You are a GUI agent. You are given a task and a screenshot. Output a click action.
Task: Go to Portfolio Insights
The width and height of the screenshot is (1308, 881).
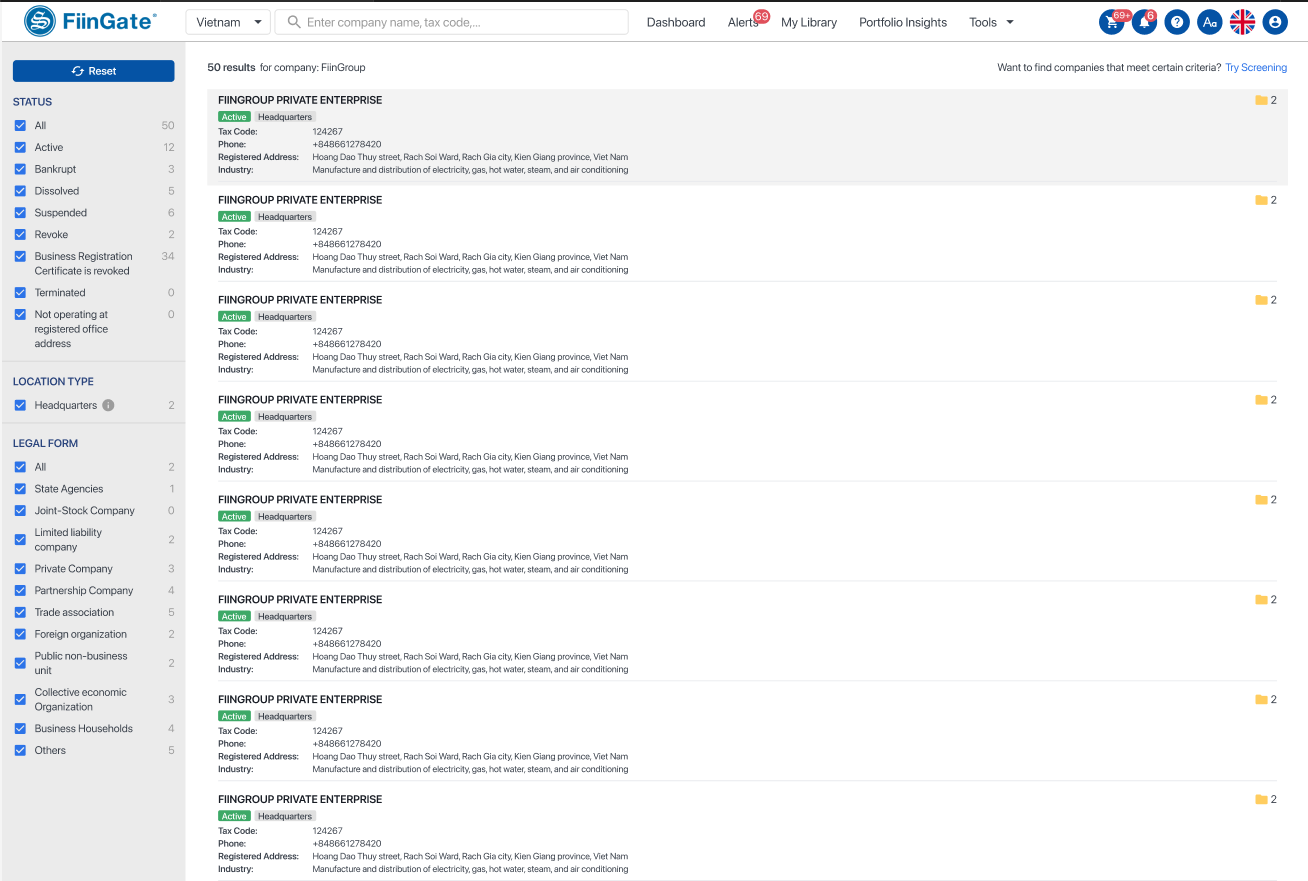click(x=903, y=22)
